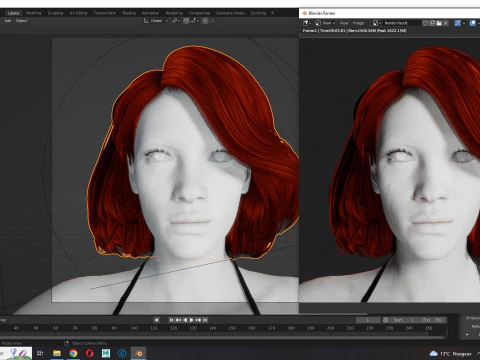Open the Modeling workspace tab
This screenshot has width=480, height=360.
pos(33,13)
